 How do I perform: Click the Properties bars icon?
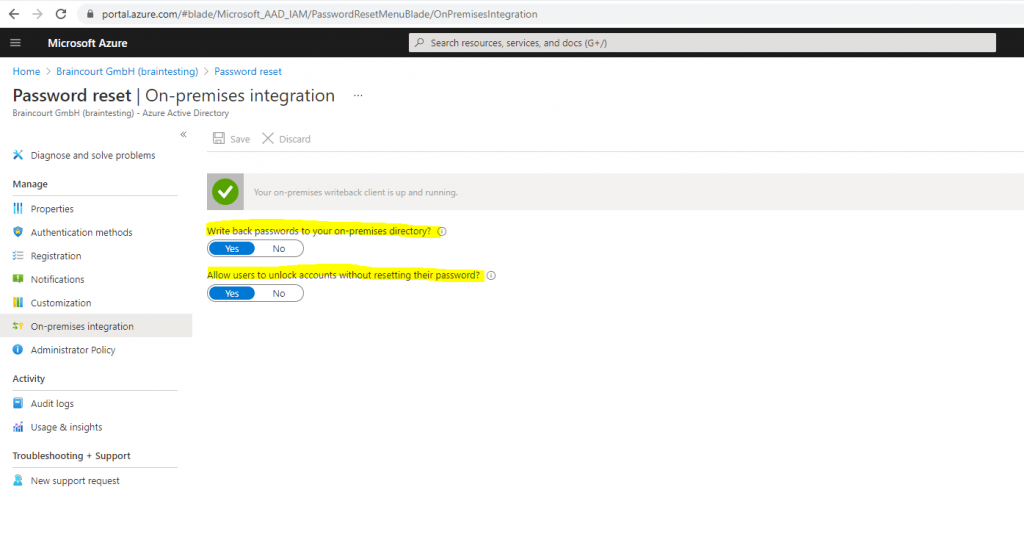click(x=18, y=208)
